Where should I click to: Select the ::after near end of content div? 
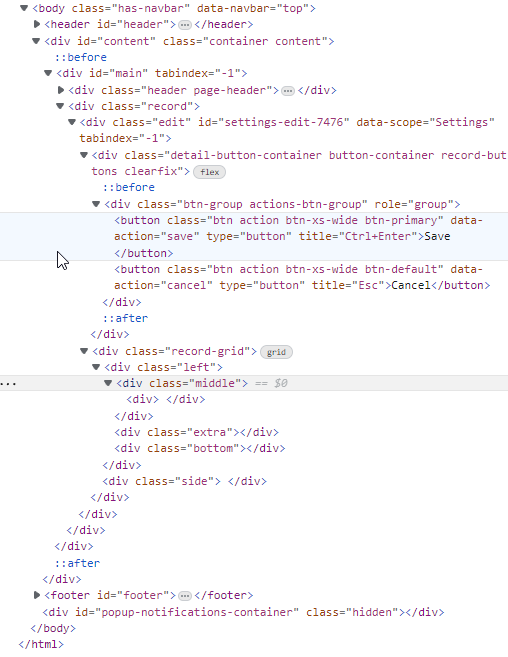(x=78, y=563)
